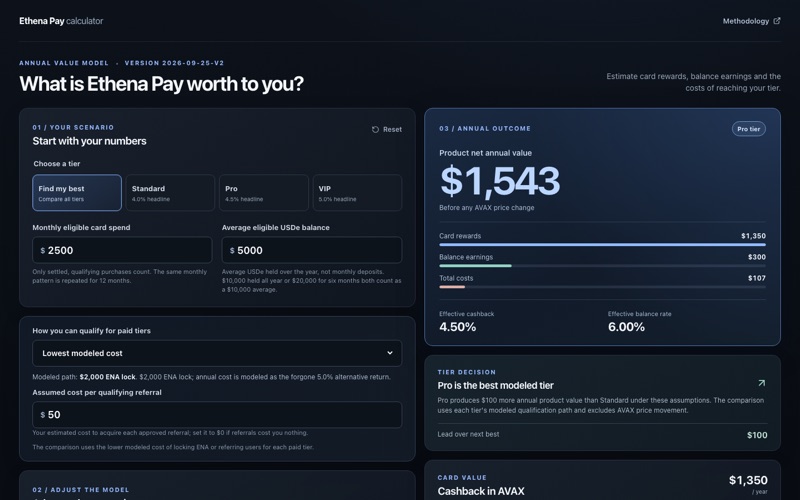Select the Find my best tier option
The height and width of the screenshot is (500, 800).
pos(77,193)
